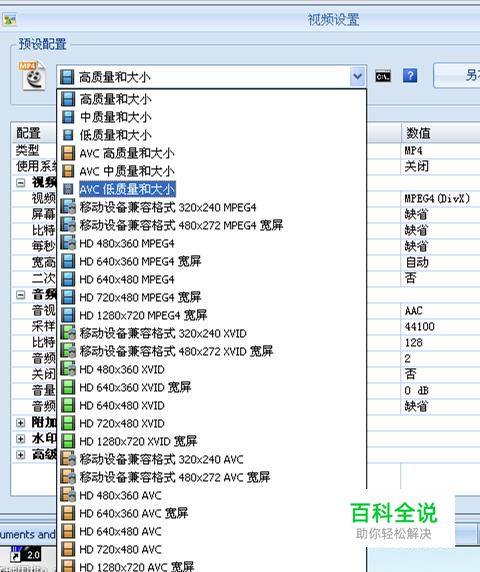The width and height of the screenshot is (480, 572).
Task: Open the preset configuration dropdown arrow
Action: pos(357,77)
